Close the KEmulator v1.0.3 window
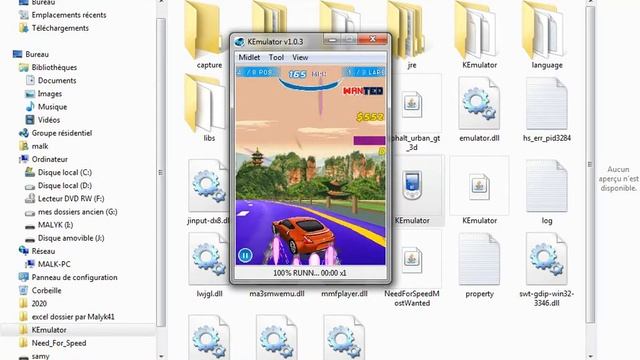The height and width of the screenshot is (360, 640). click(372, 39)
